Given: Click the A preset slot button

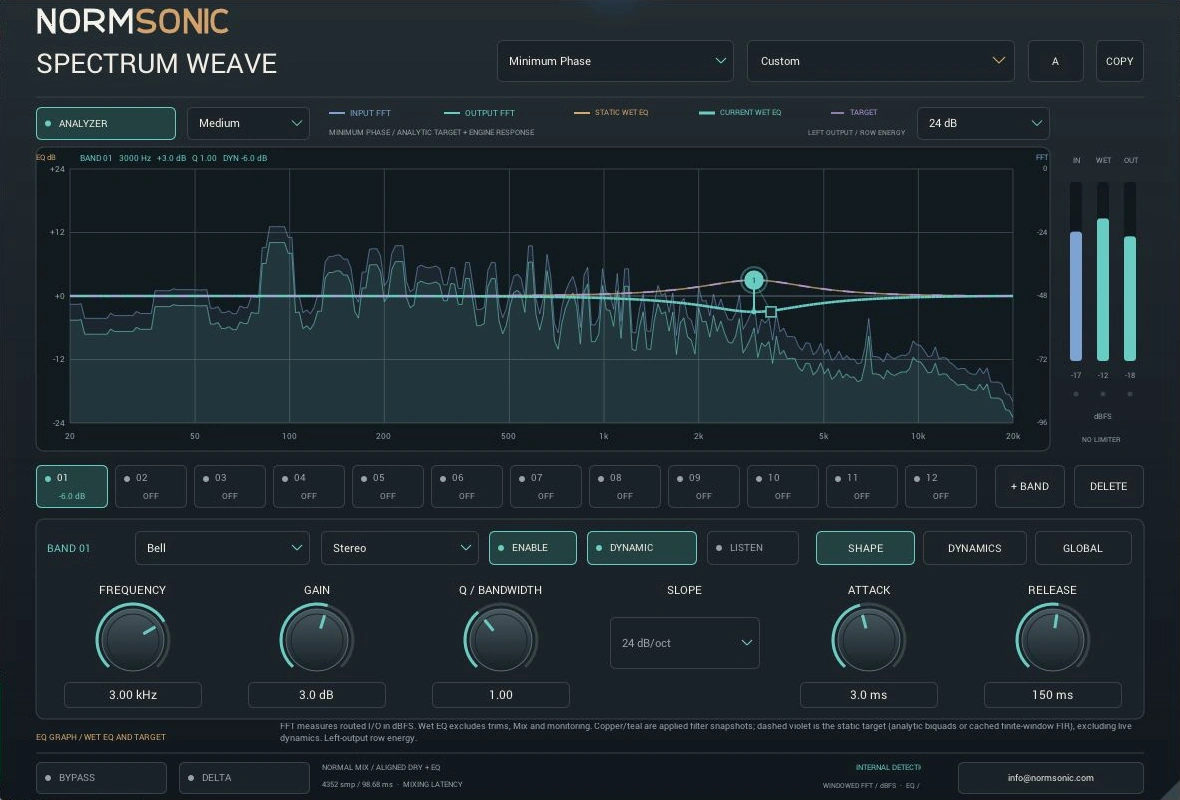Looking at the screenshot, I should click(x=1055, y=61).
